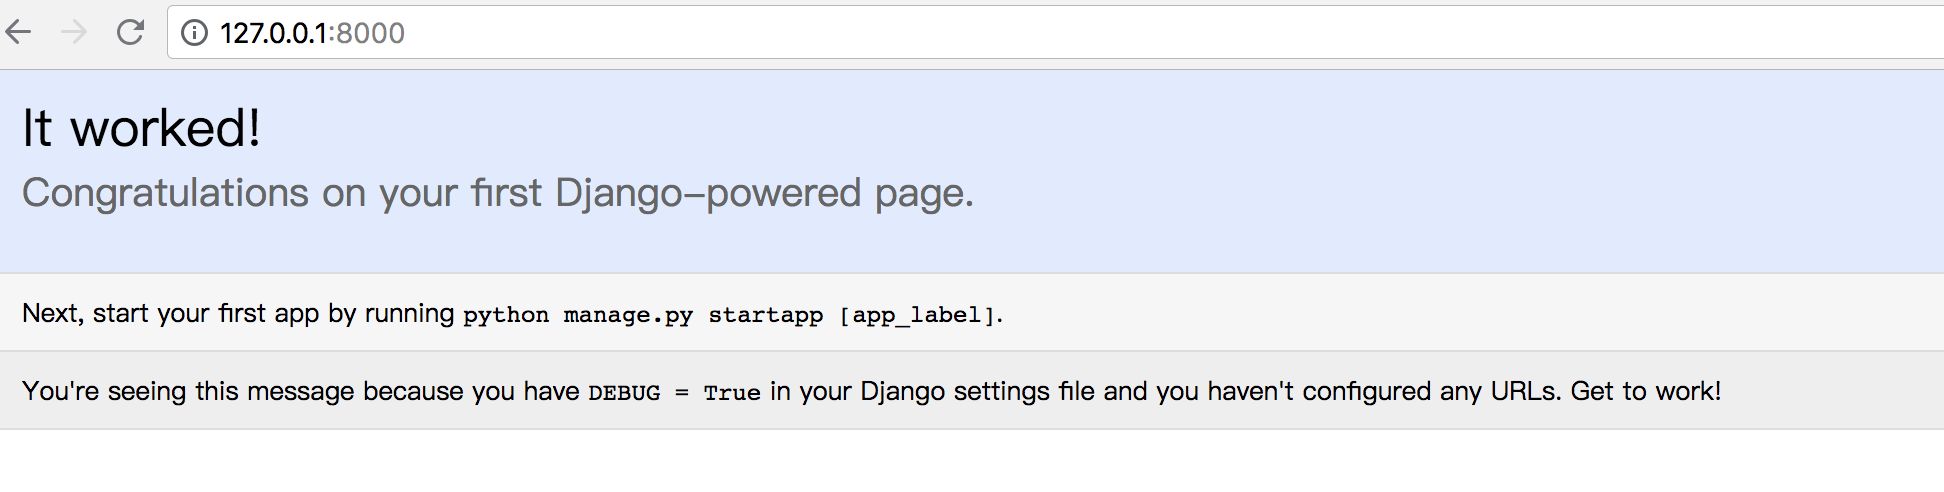The image size is (1944, 492).
Task: Click the "startapp" code word
Action: [766, 315]
